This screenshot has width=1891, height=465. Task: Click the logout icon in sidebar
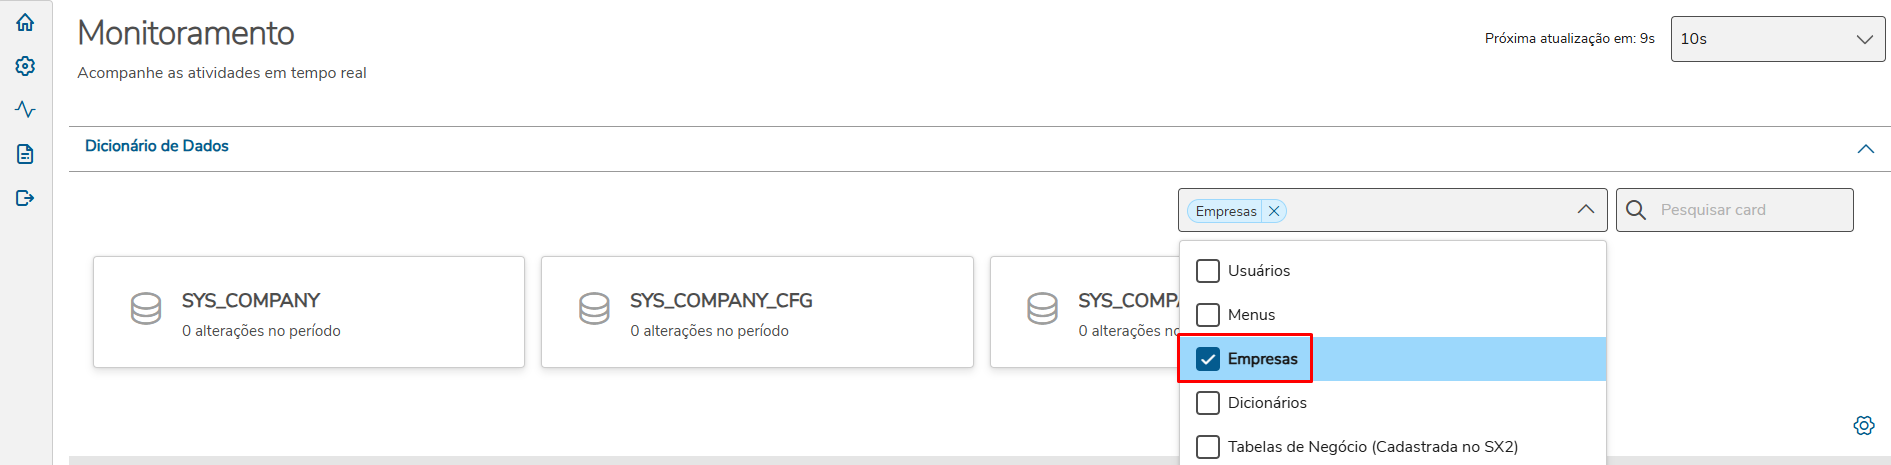(25, 198)
